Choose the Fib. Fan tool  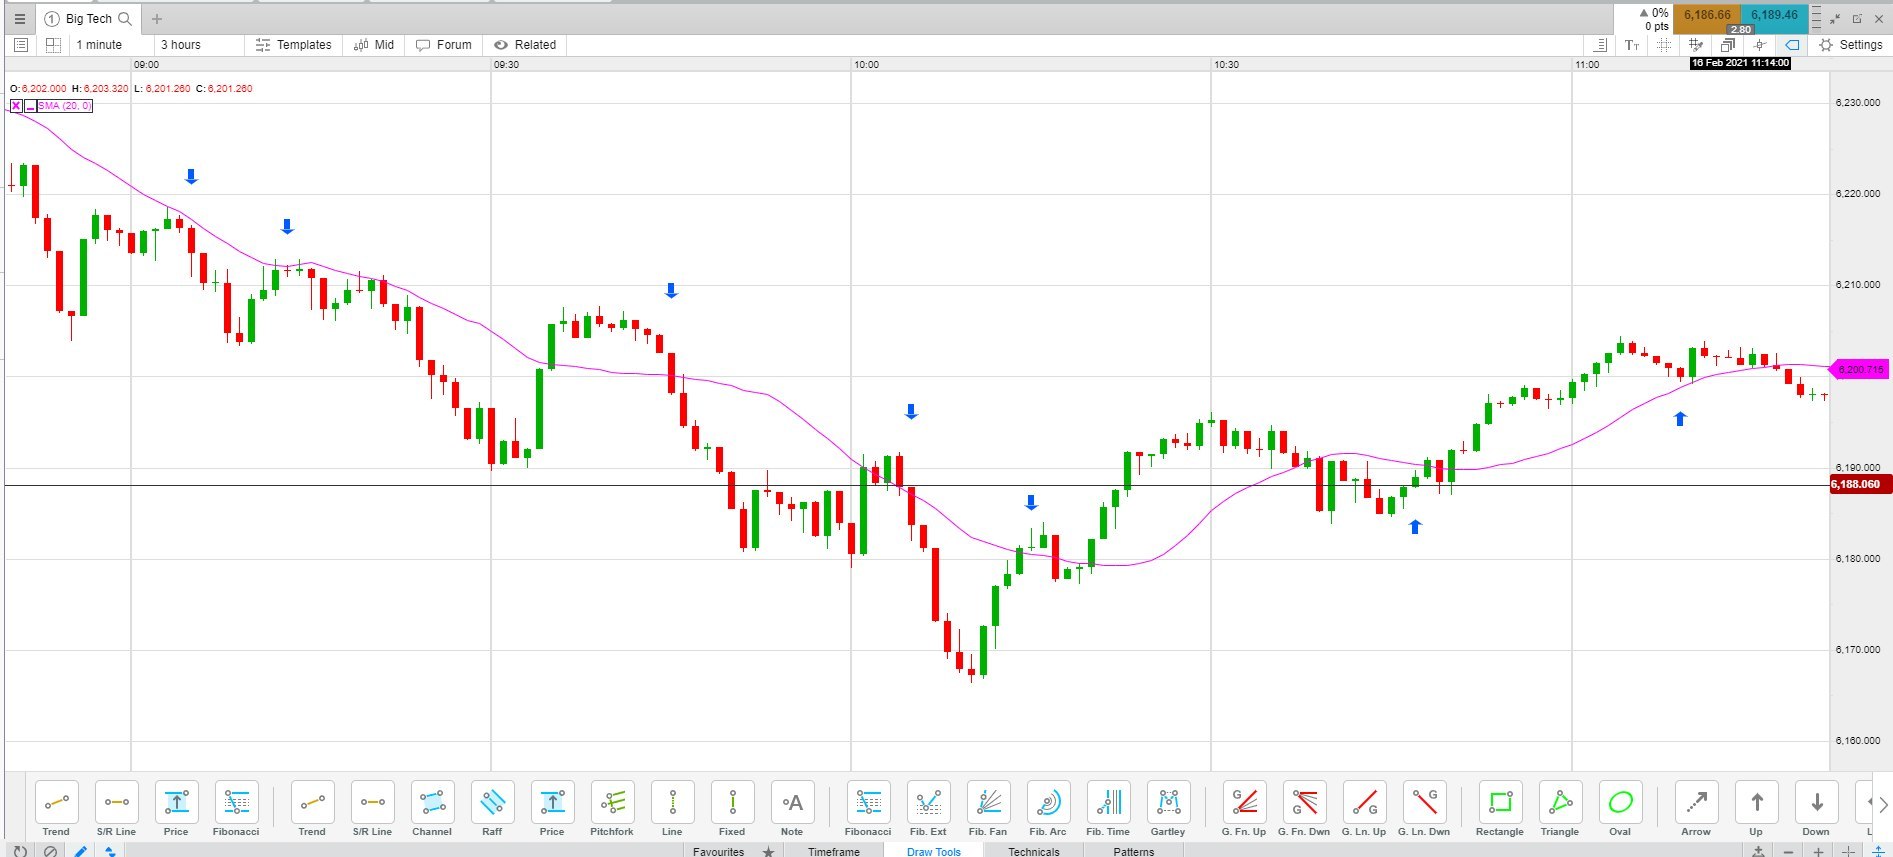[x=988, y=808]
